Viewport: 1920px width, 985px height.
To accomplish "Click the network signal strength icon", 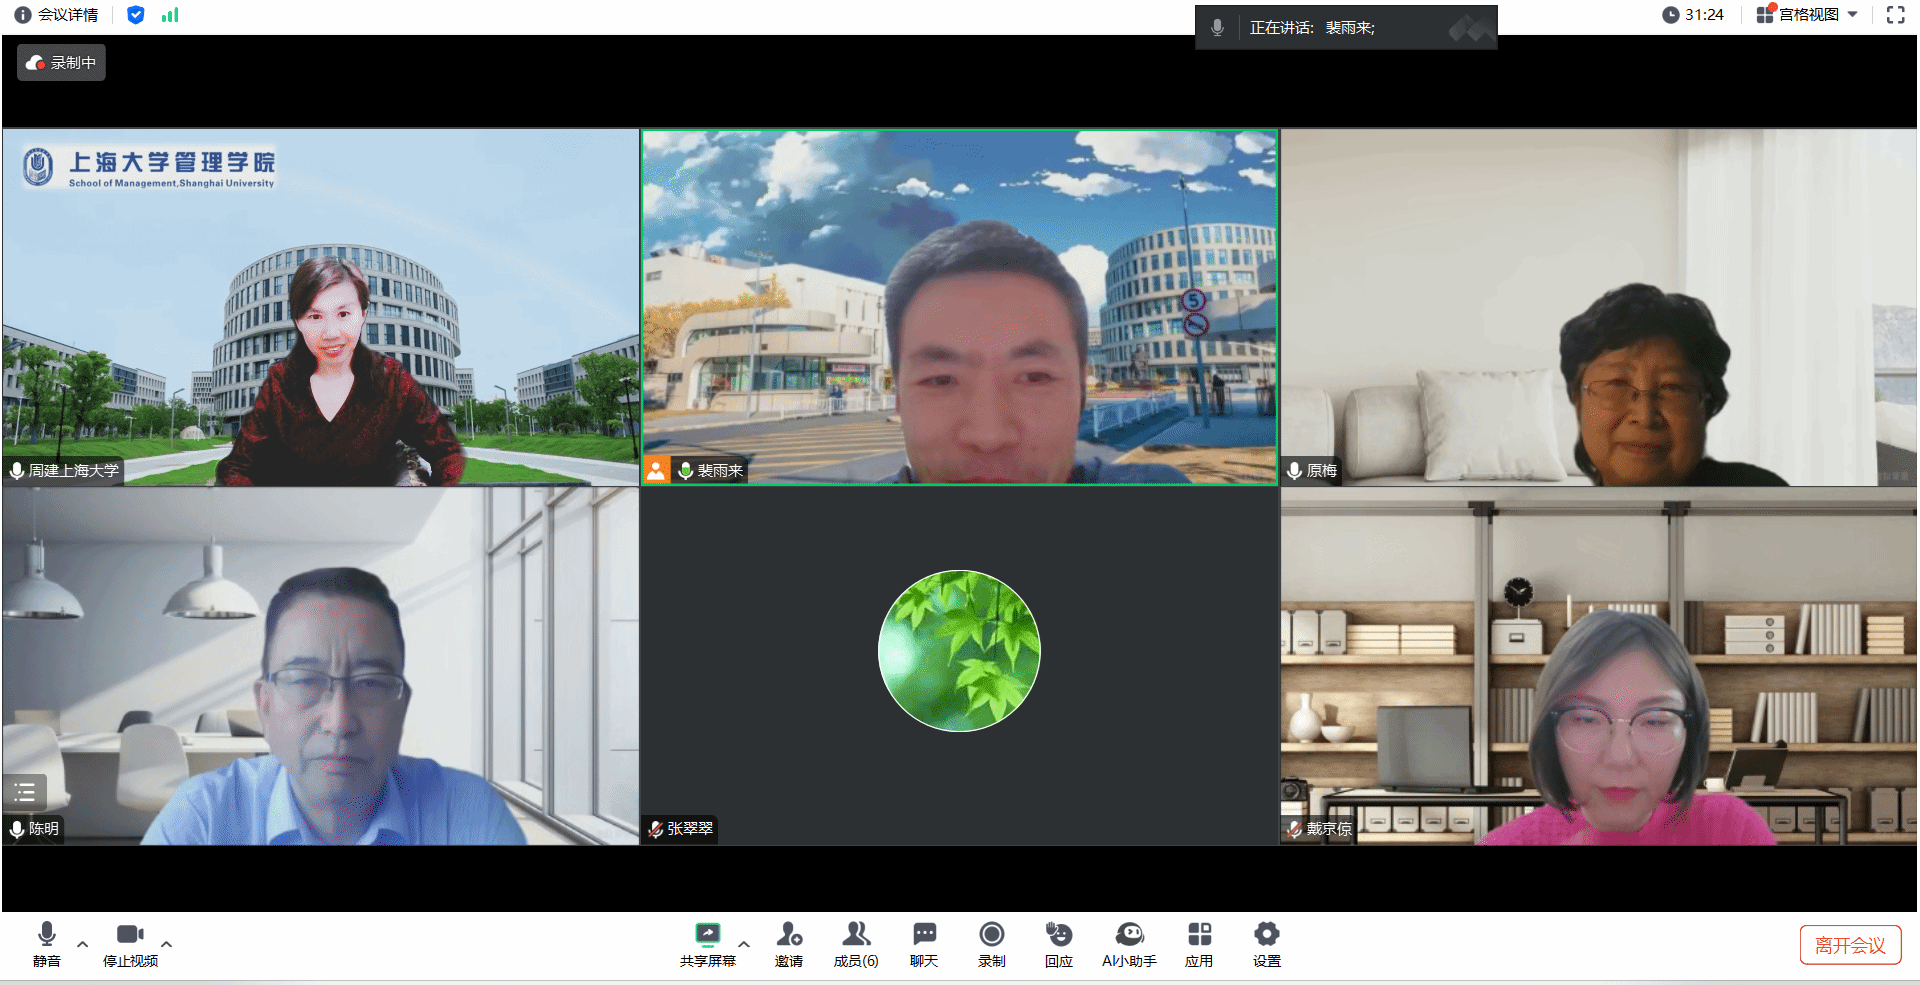I will tap(170, 15).
